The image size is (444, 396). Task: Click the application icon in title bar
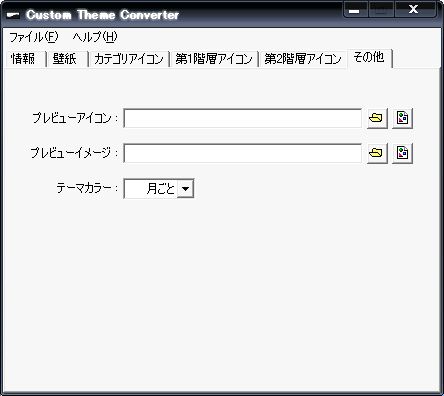pos(13,15)
